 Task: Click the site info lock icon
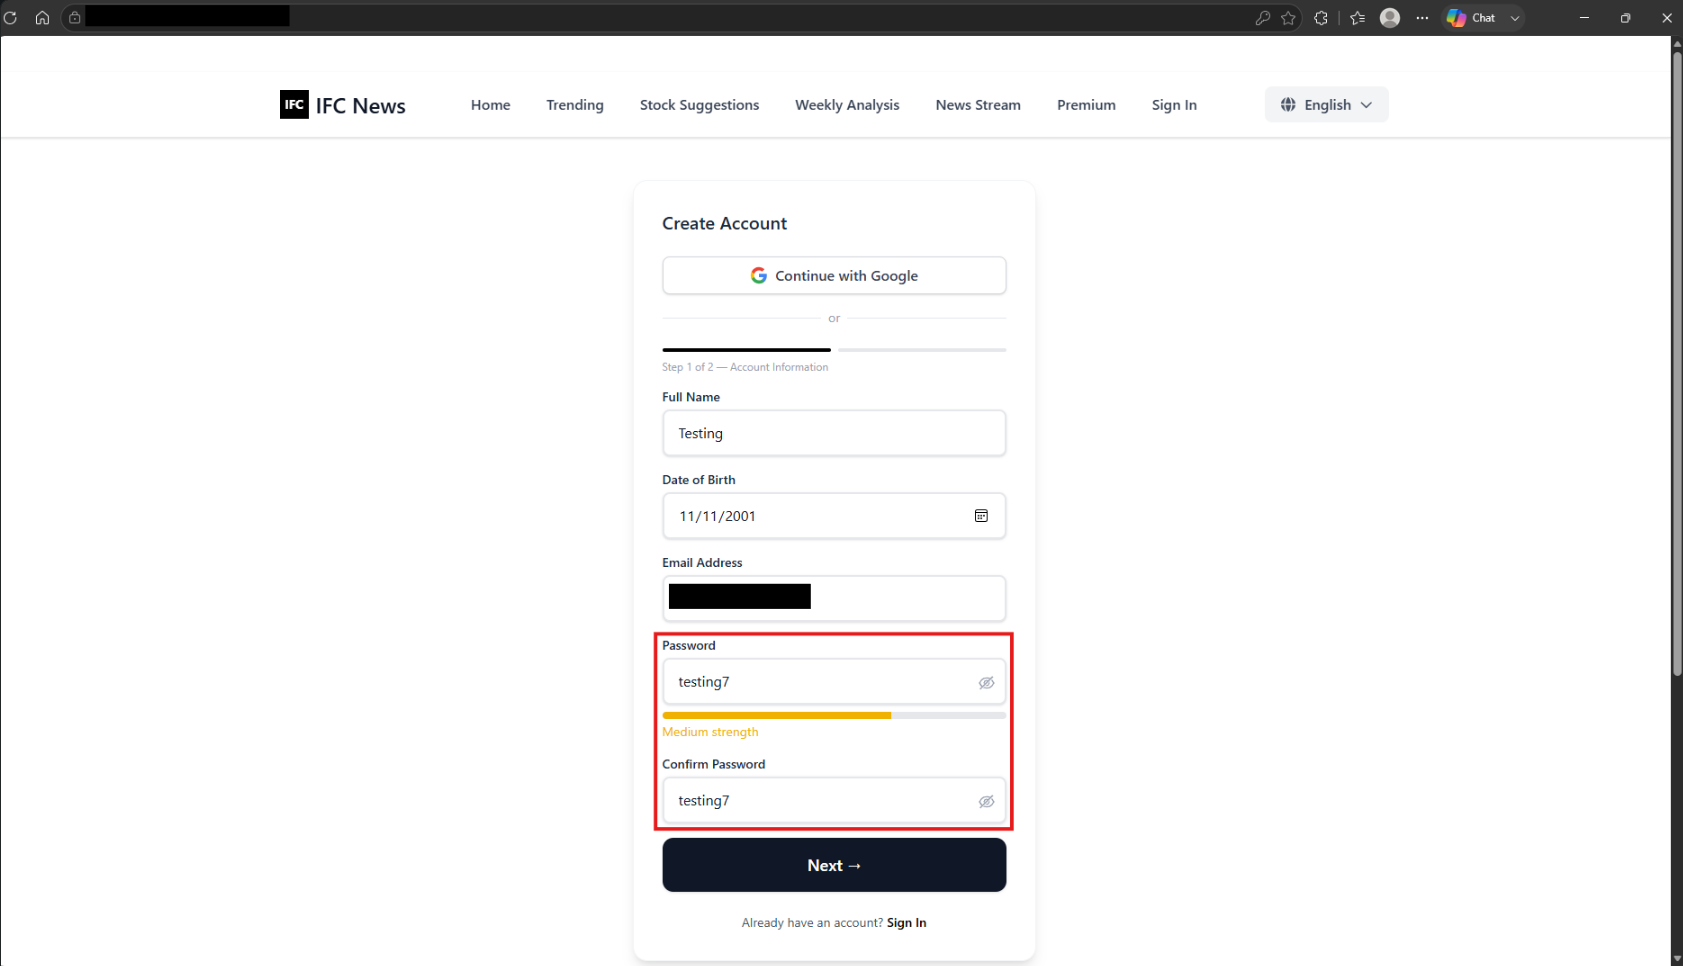pos(75,18)
